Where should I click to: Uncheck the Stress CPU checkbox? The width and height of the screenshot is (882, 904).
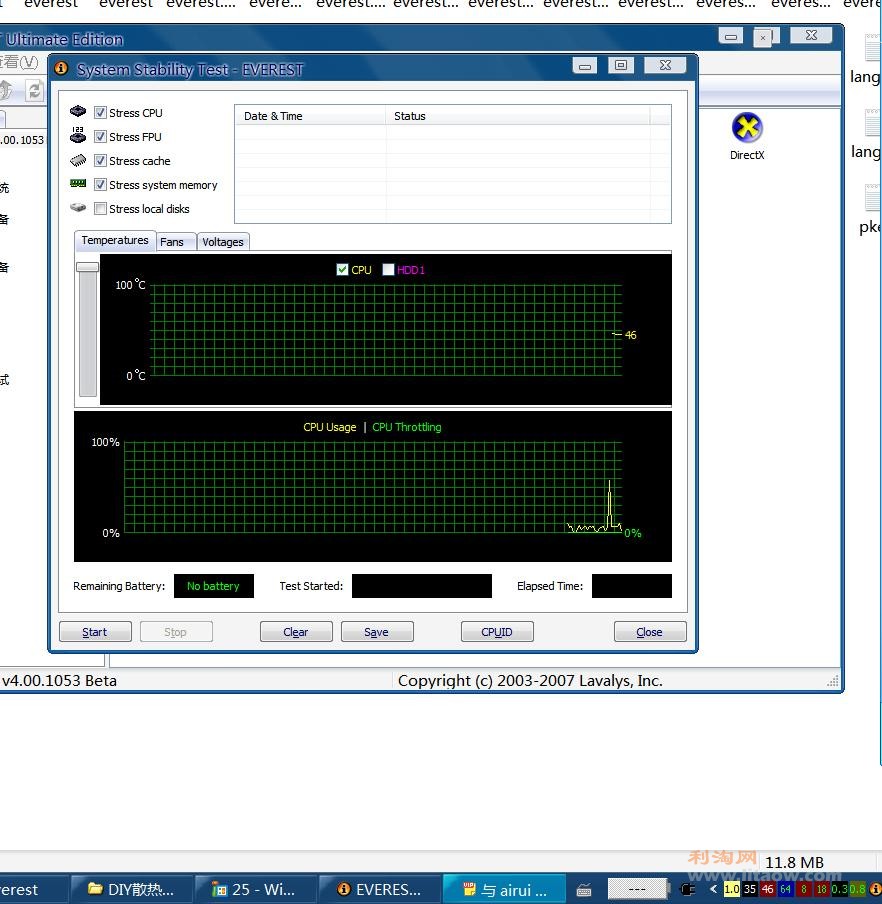click(x=100, y=112)
